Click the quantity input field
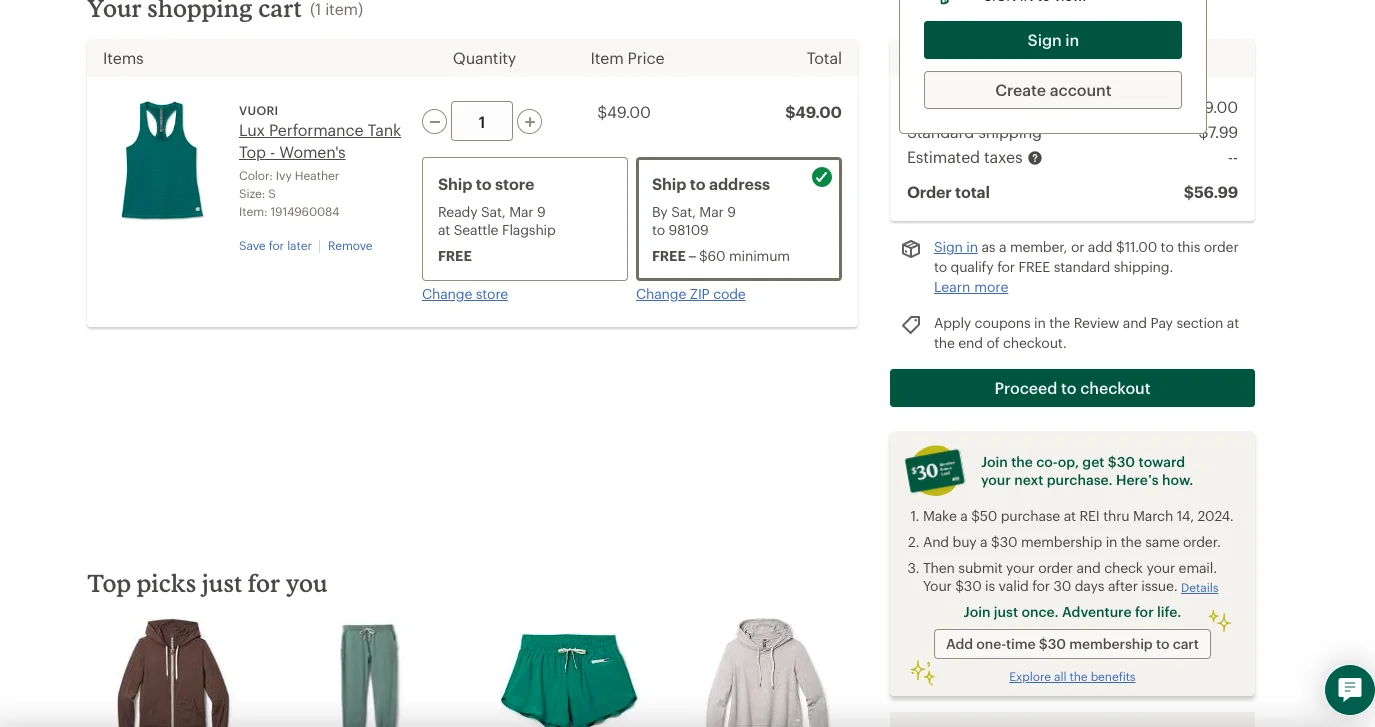The width and height of the screenshot is (1375, 727). (482, 122)
